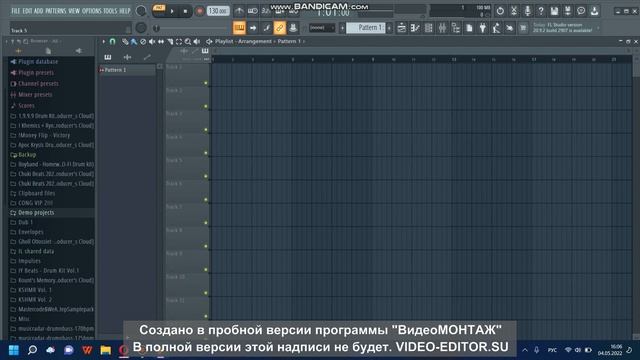Open the Pattern 1 selector
The height and width of the screenshot is (360, 640).
pyautogui.click(x=366, y=28)
